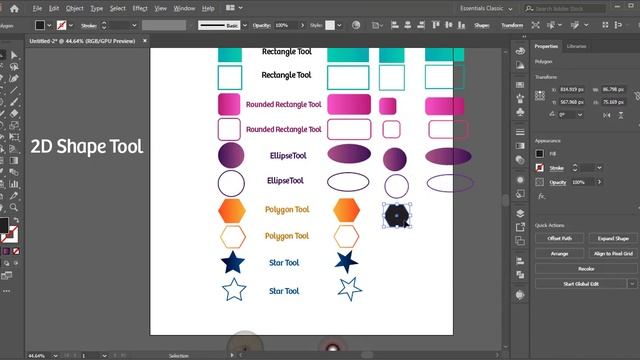Open the Swatches panel dock icon
The height and width of the screenshot is (360, 640).
(520, 84)
